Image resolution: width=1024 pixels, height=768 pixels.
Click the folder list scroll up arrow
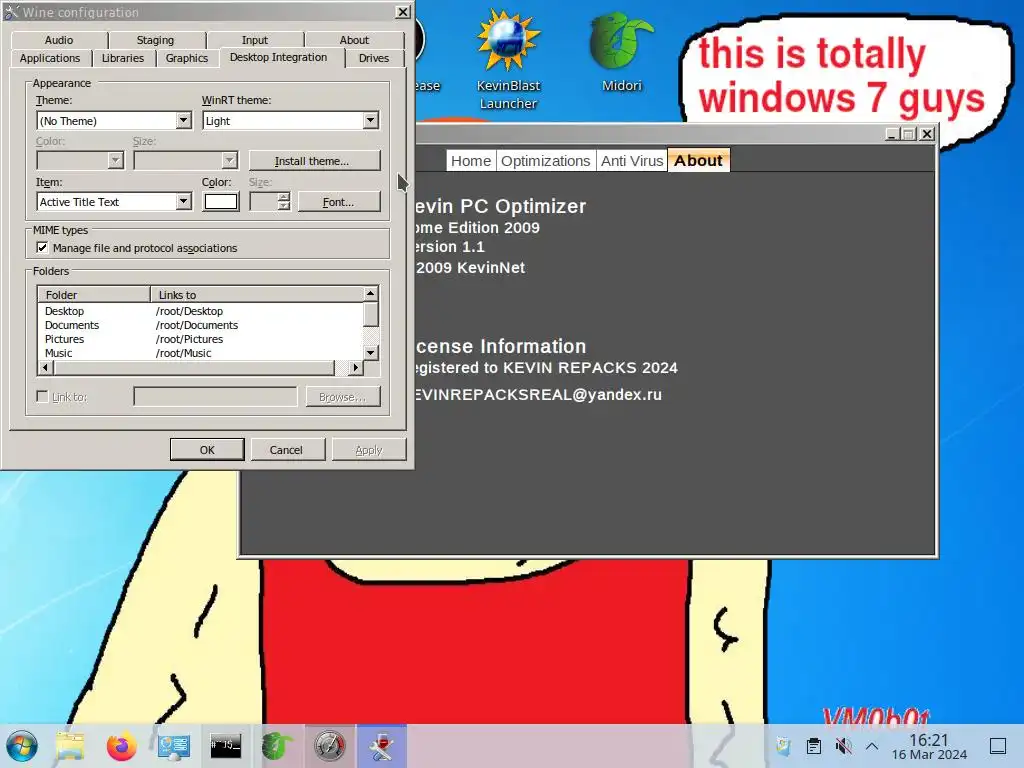tap(370, 293)
